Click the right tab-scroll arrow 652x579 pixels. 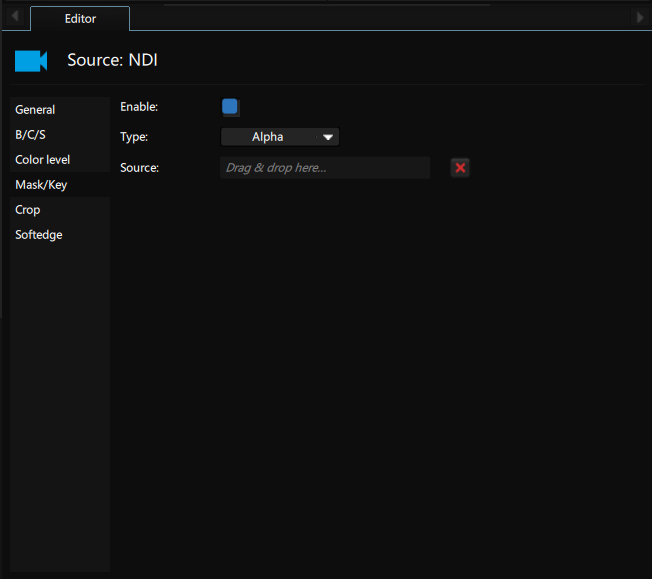tap(640, 17)
